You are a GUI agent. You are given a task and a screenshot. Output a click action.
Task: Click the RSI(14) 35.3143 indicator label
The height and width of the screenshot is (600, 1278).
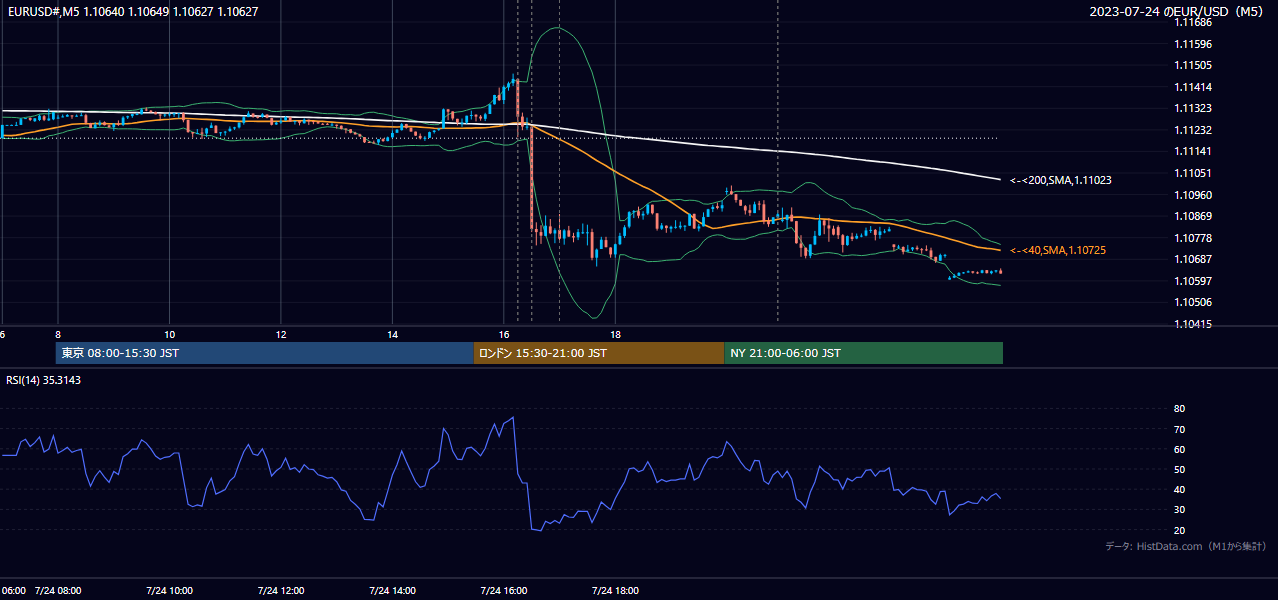pos(43,380)
